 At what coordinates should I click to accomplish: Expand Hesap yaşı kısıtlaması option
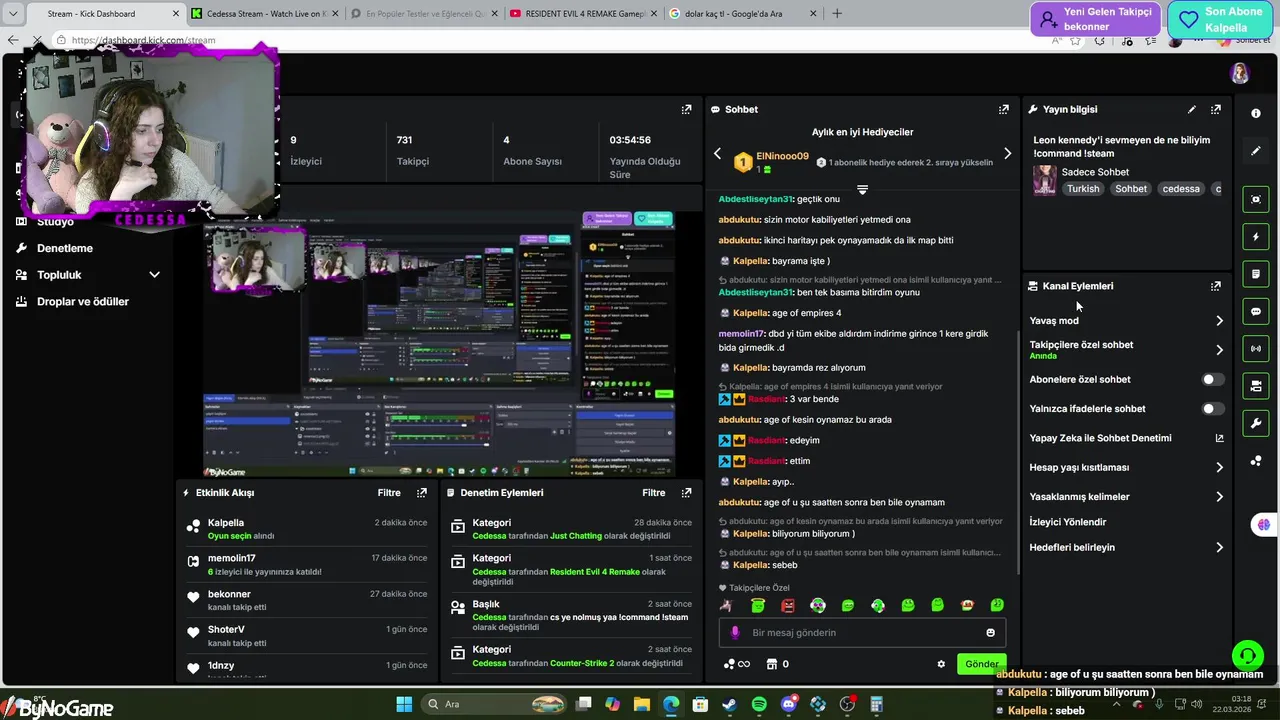tap(1219, 467)
